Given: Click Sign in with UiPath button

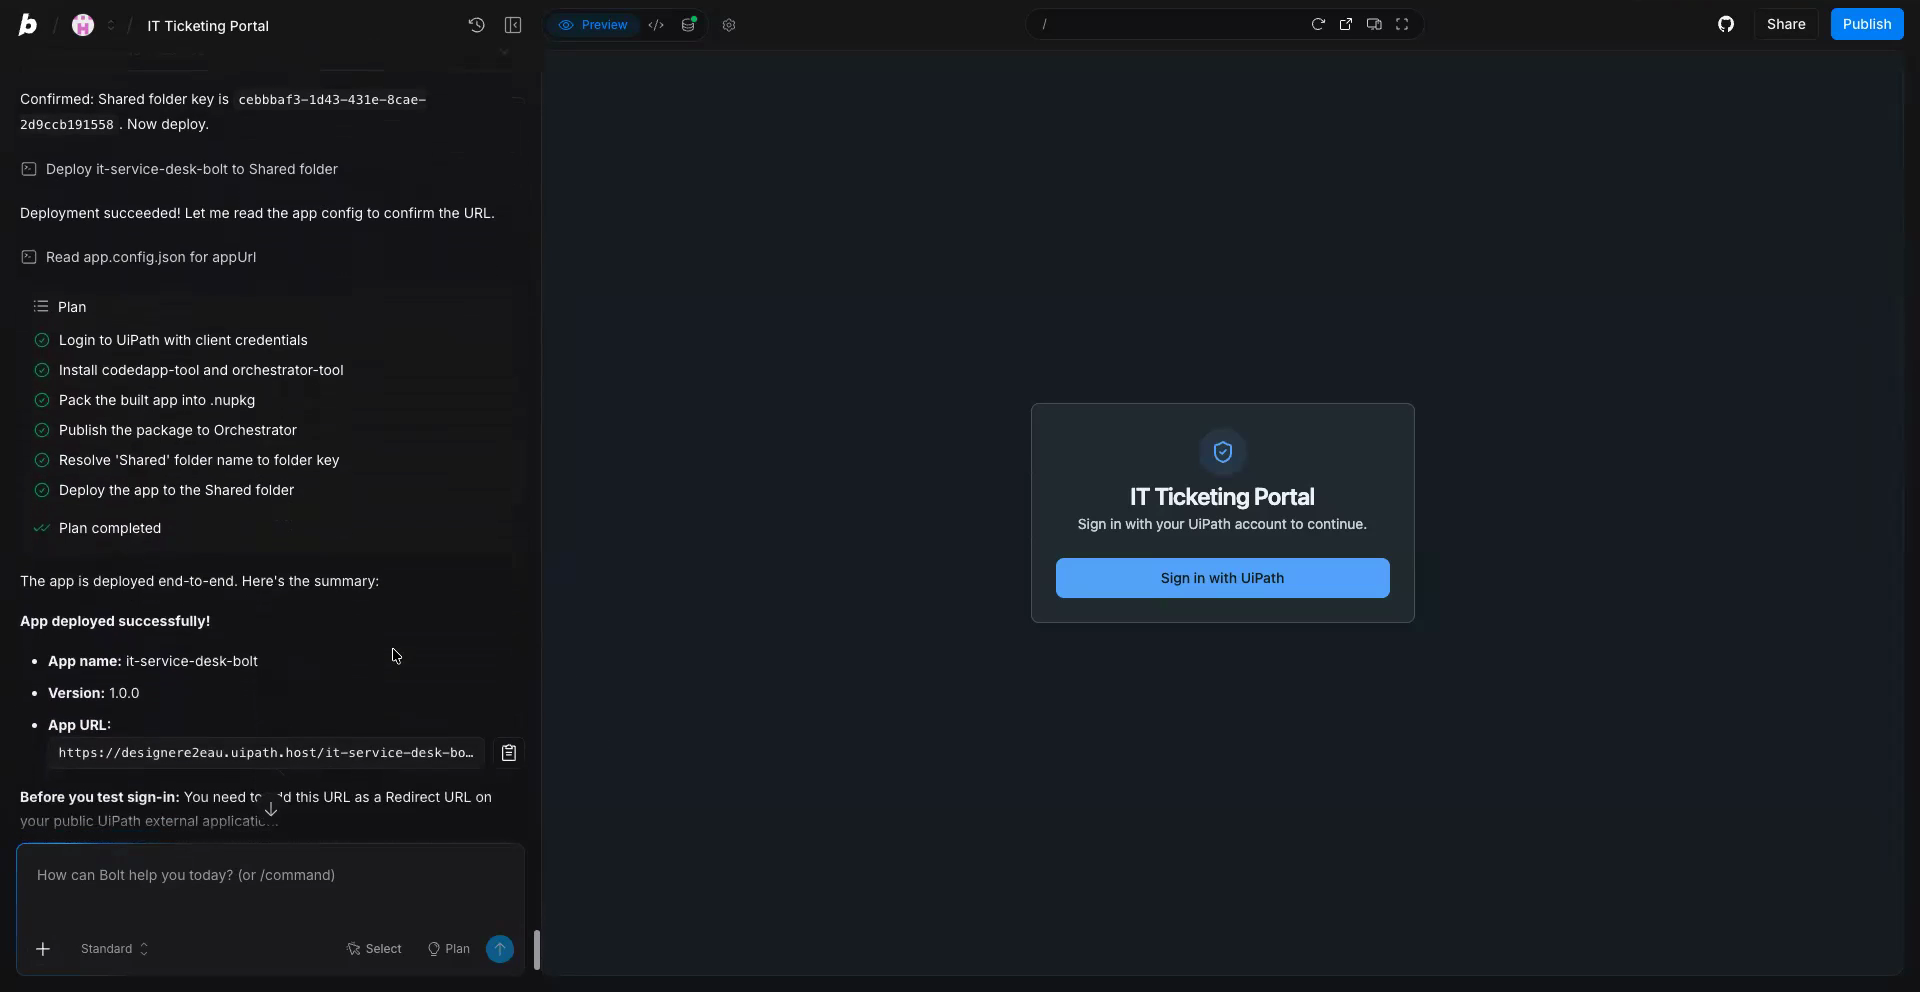Looking at the screenshot, I should pos(1222,578).
